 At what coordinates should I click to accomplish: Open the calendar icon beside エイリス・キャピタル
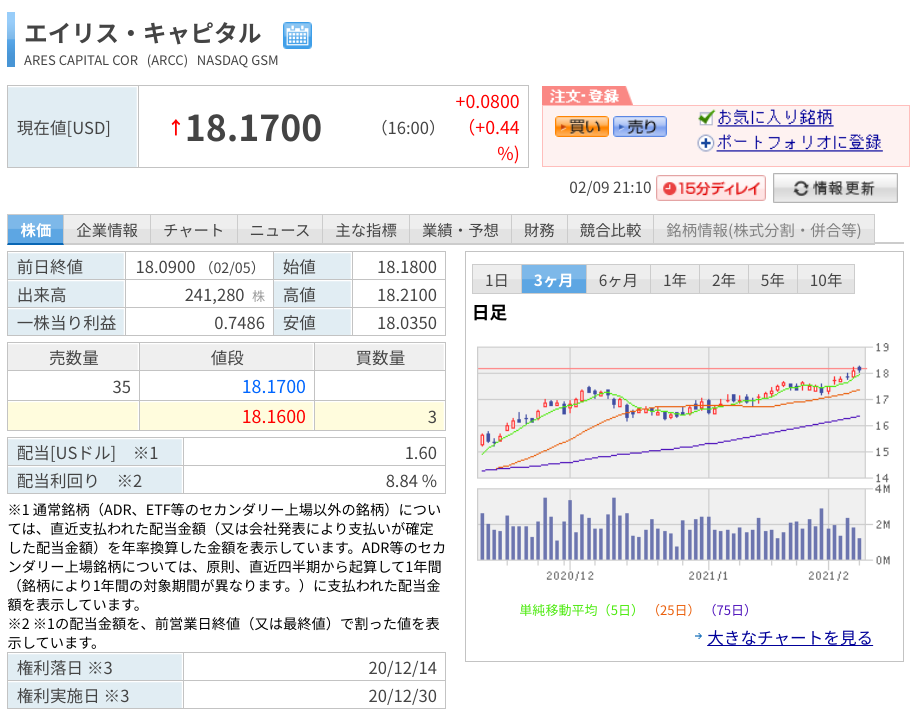point(297,35)
